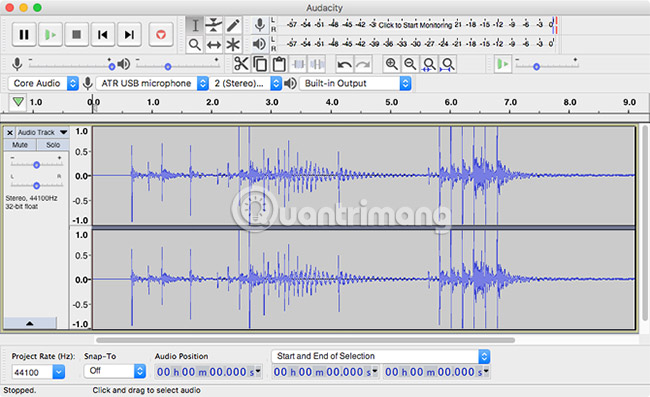
Task: Close the Audio Track with X
Action: tap(10, 133)
